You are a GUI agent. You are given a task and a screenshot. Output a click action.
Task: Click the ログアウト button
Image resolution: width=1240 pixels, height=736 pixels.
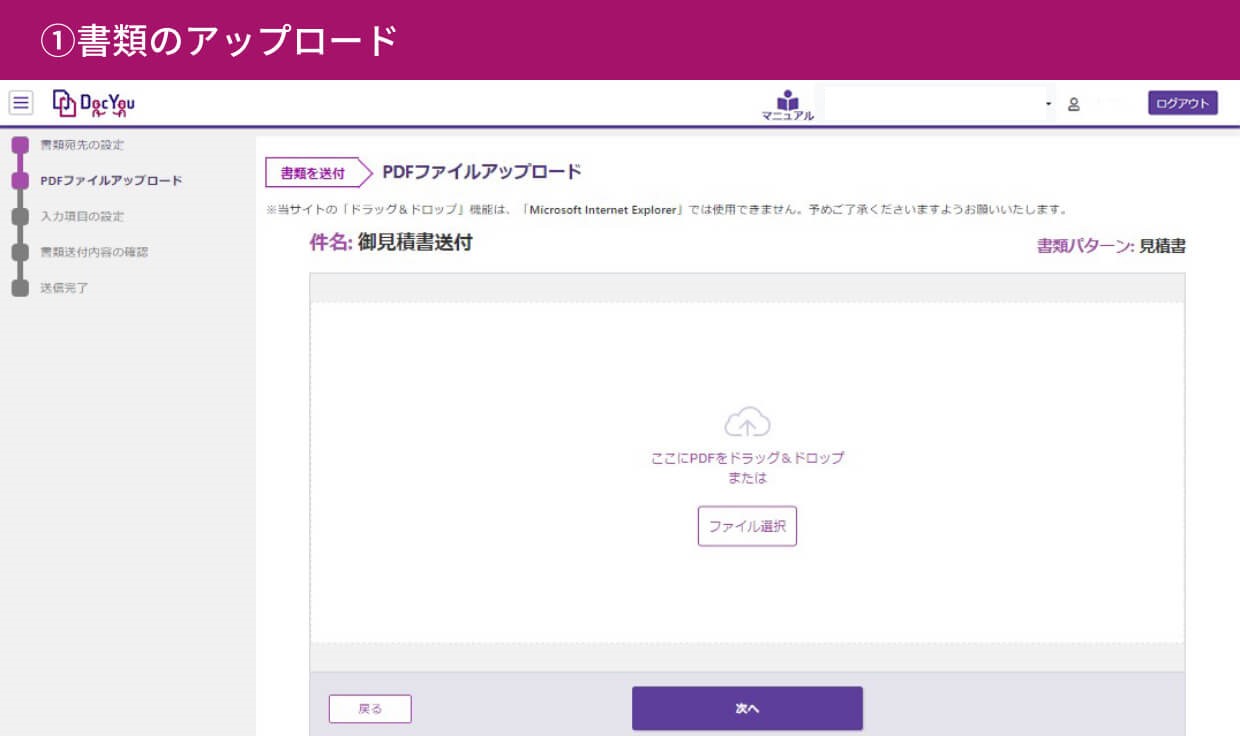(x=1182, y=102)
